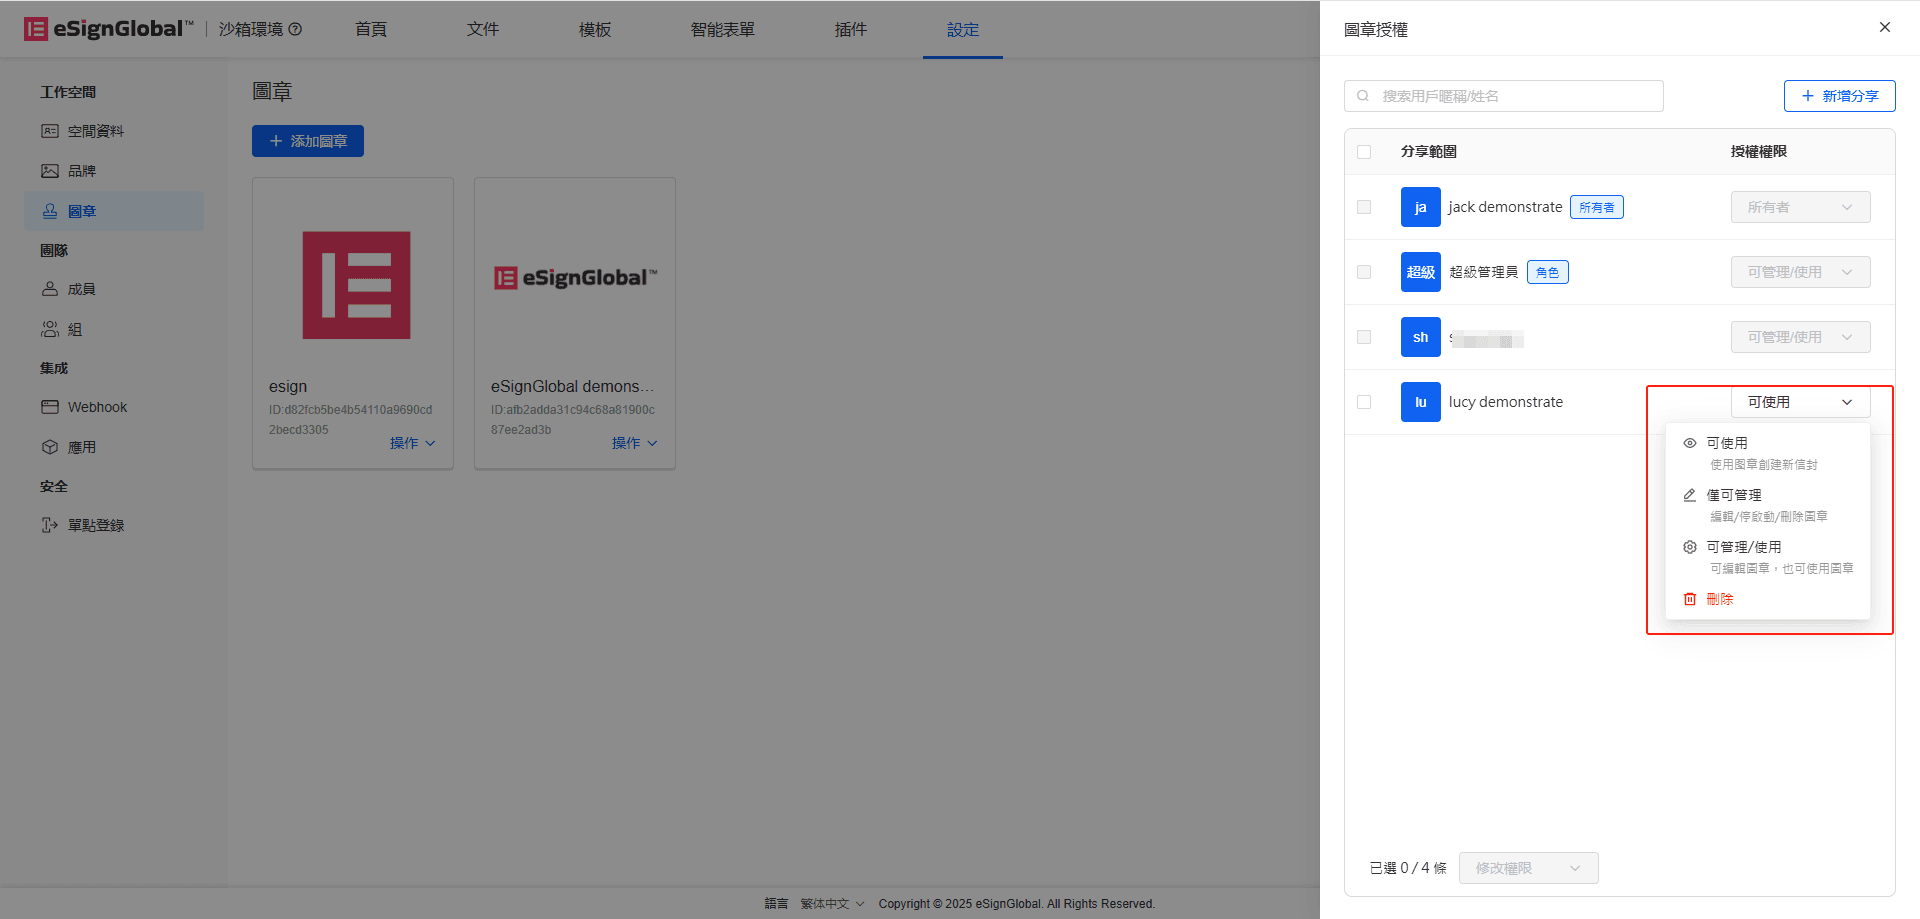
Task: Choose the 可使用 option in the permission menu
Action: 1767,452
